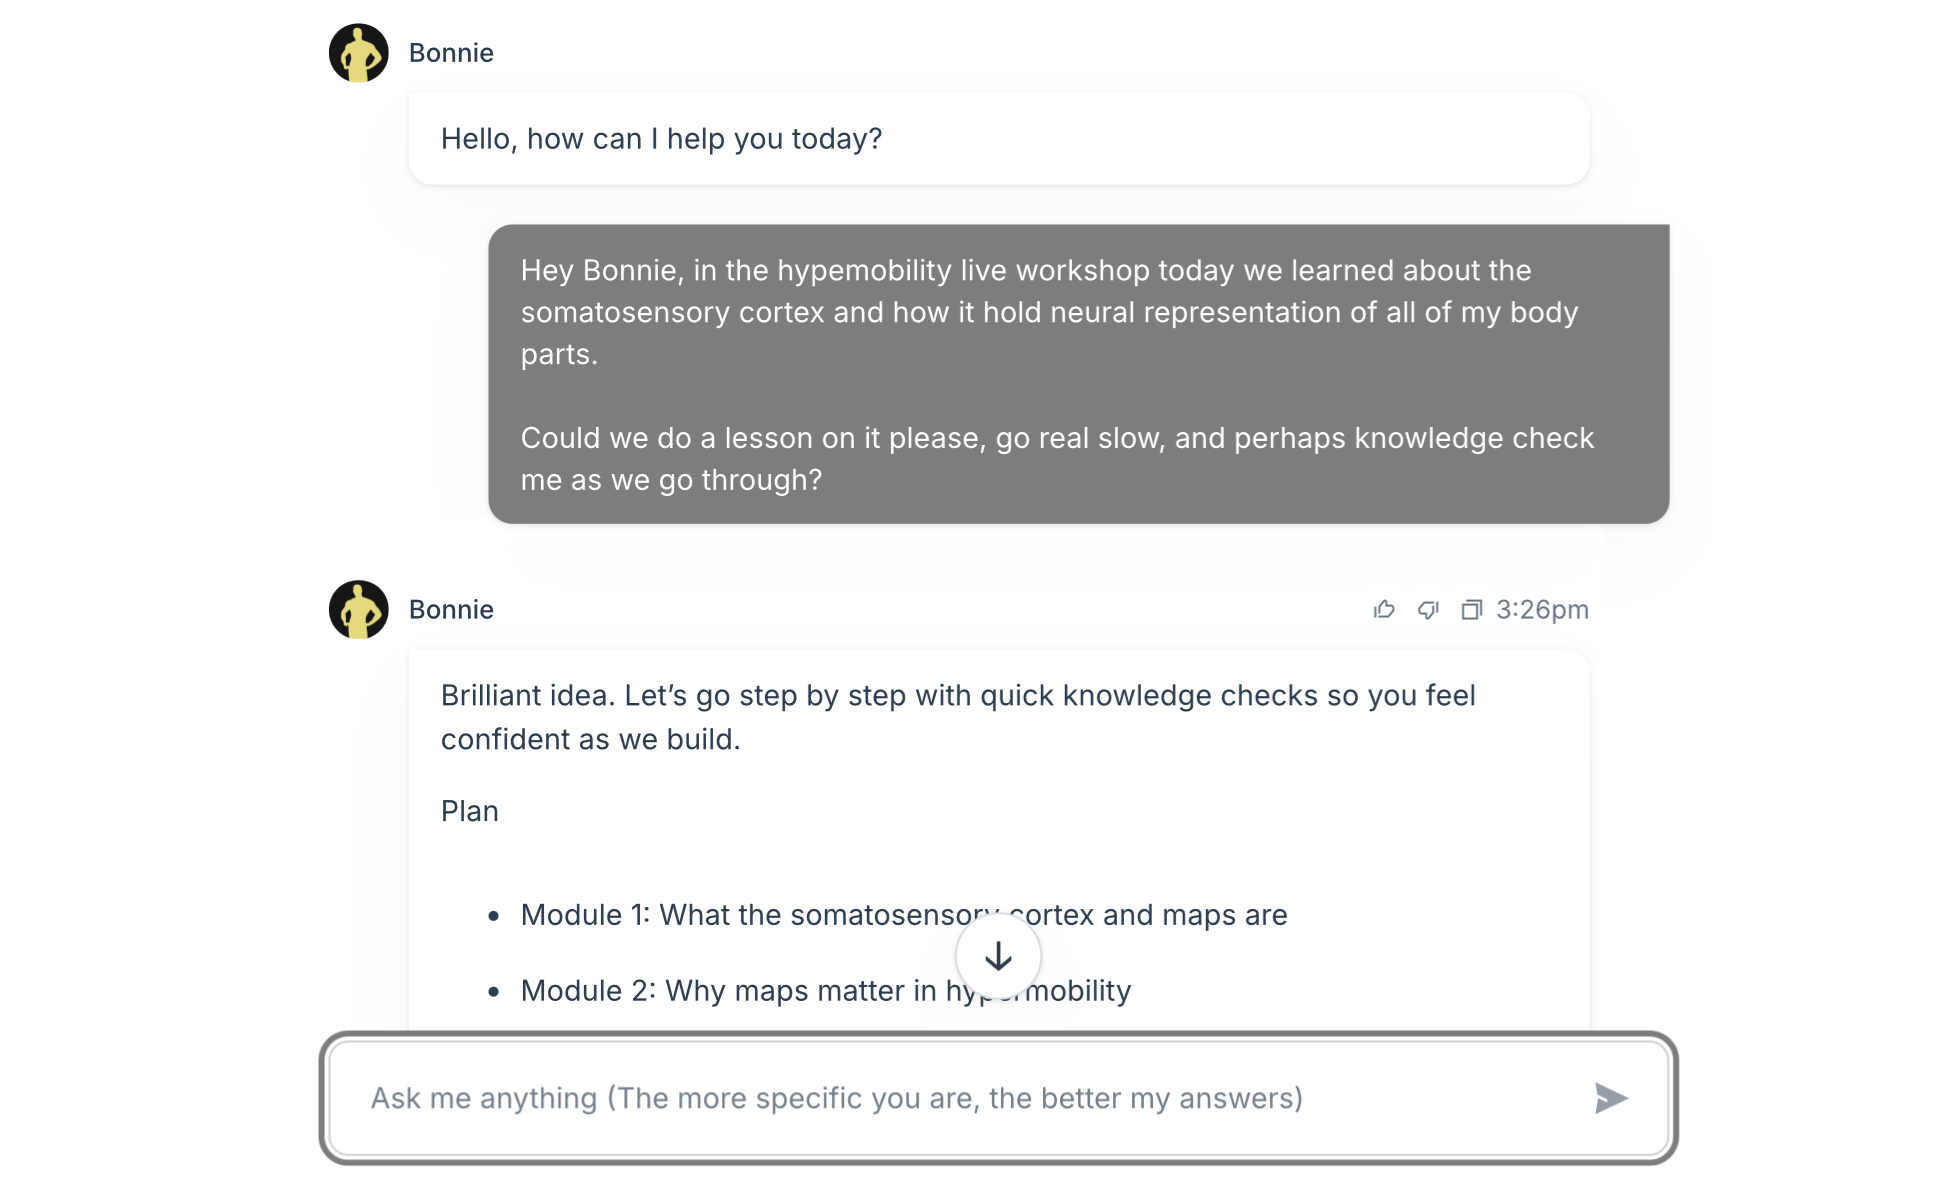This screenshot has width=1940, height=1186.
Task: Select the Module 2 hypermobility item
Action: 825,990
